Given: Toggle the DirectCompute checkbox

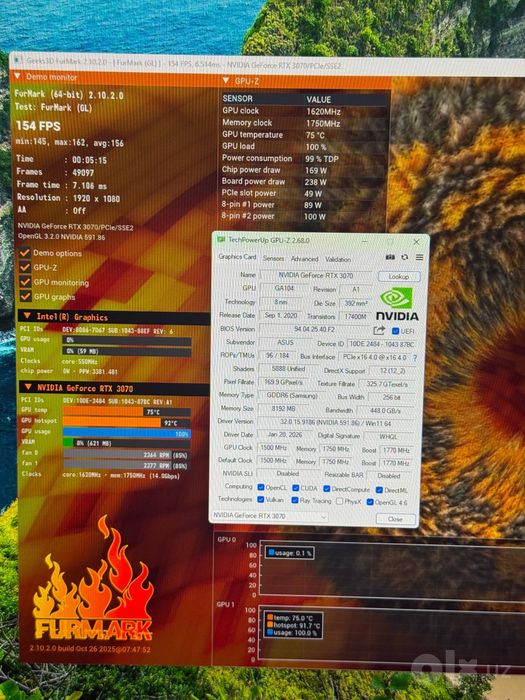Looking at the screenshot, I should point(326,489).
